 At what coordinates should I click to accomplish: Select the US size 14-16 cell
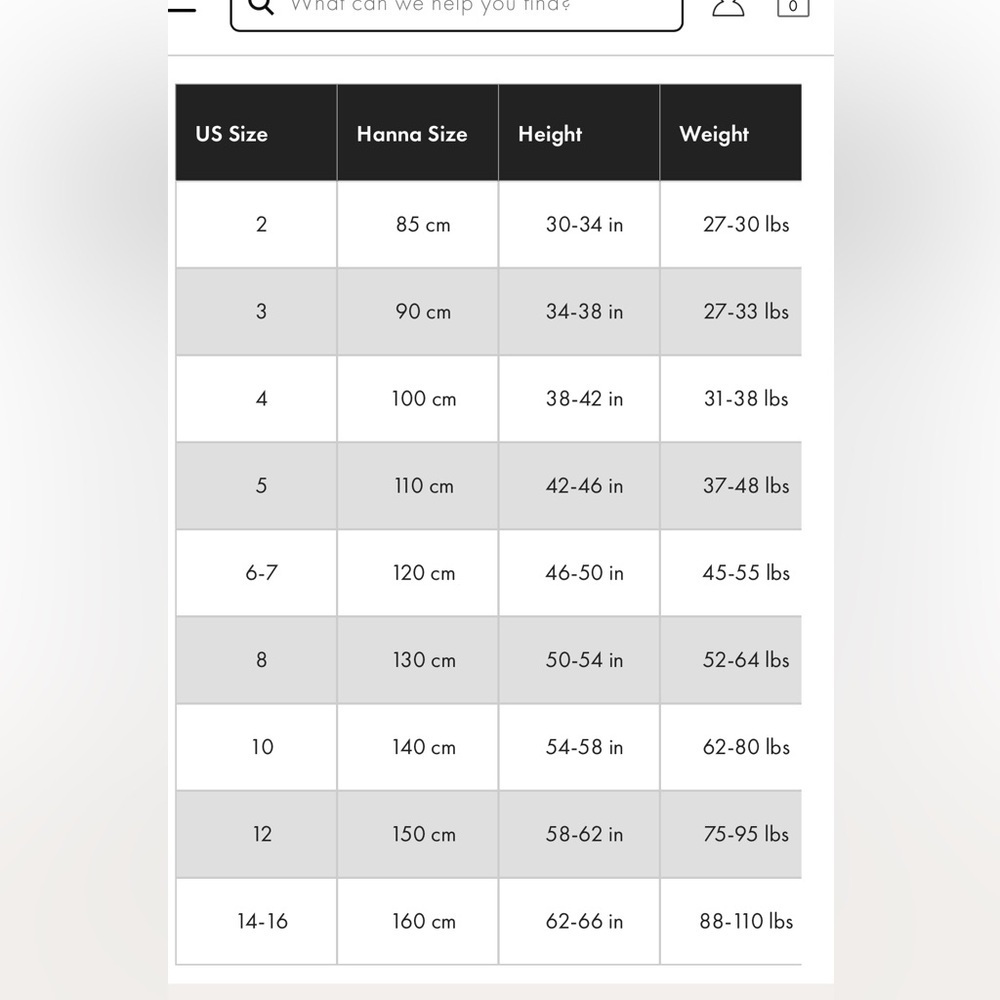(x=256, y=922)
